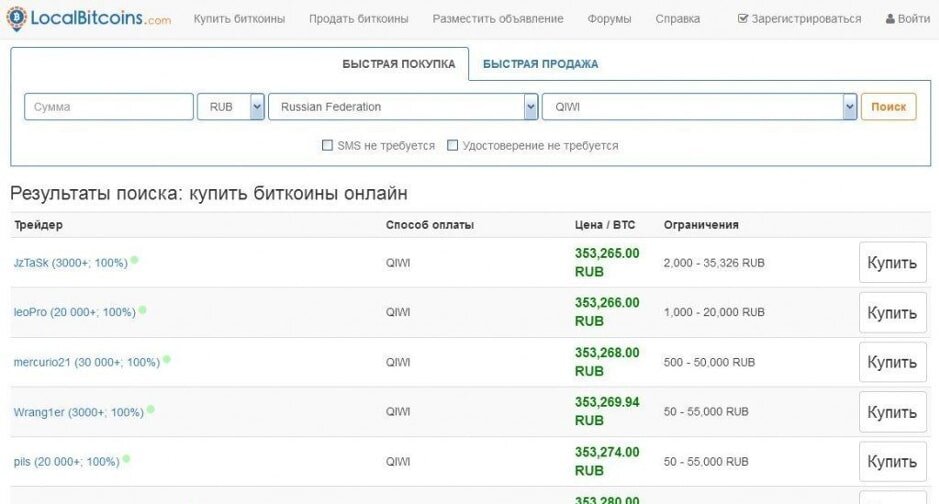The height and width of the screenshot is (504, 939).
Task: Expand the Russian Federation country dropdown
Action: click(x=403, y=107)
